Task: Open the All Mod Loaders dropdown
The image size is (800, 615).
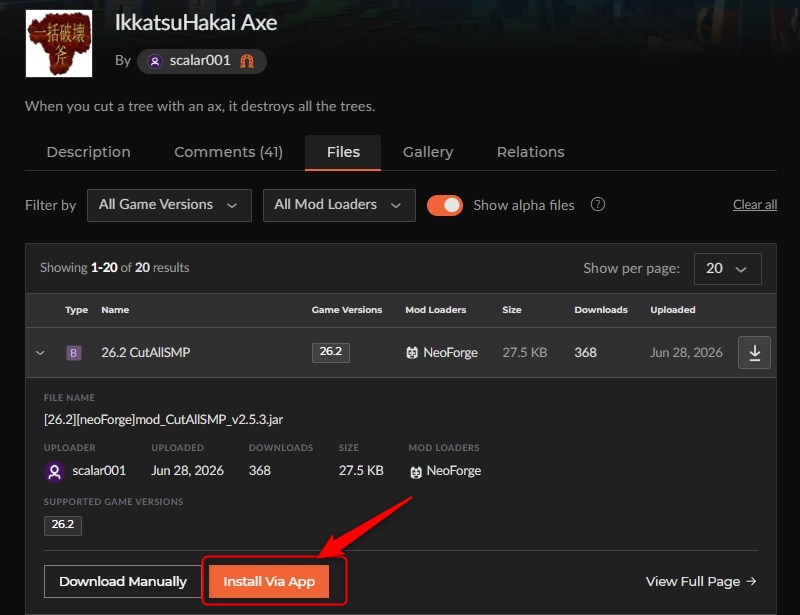Action: click(339, 205)
